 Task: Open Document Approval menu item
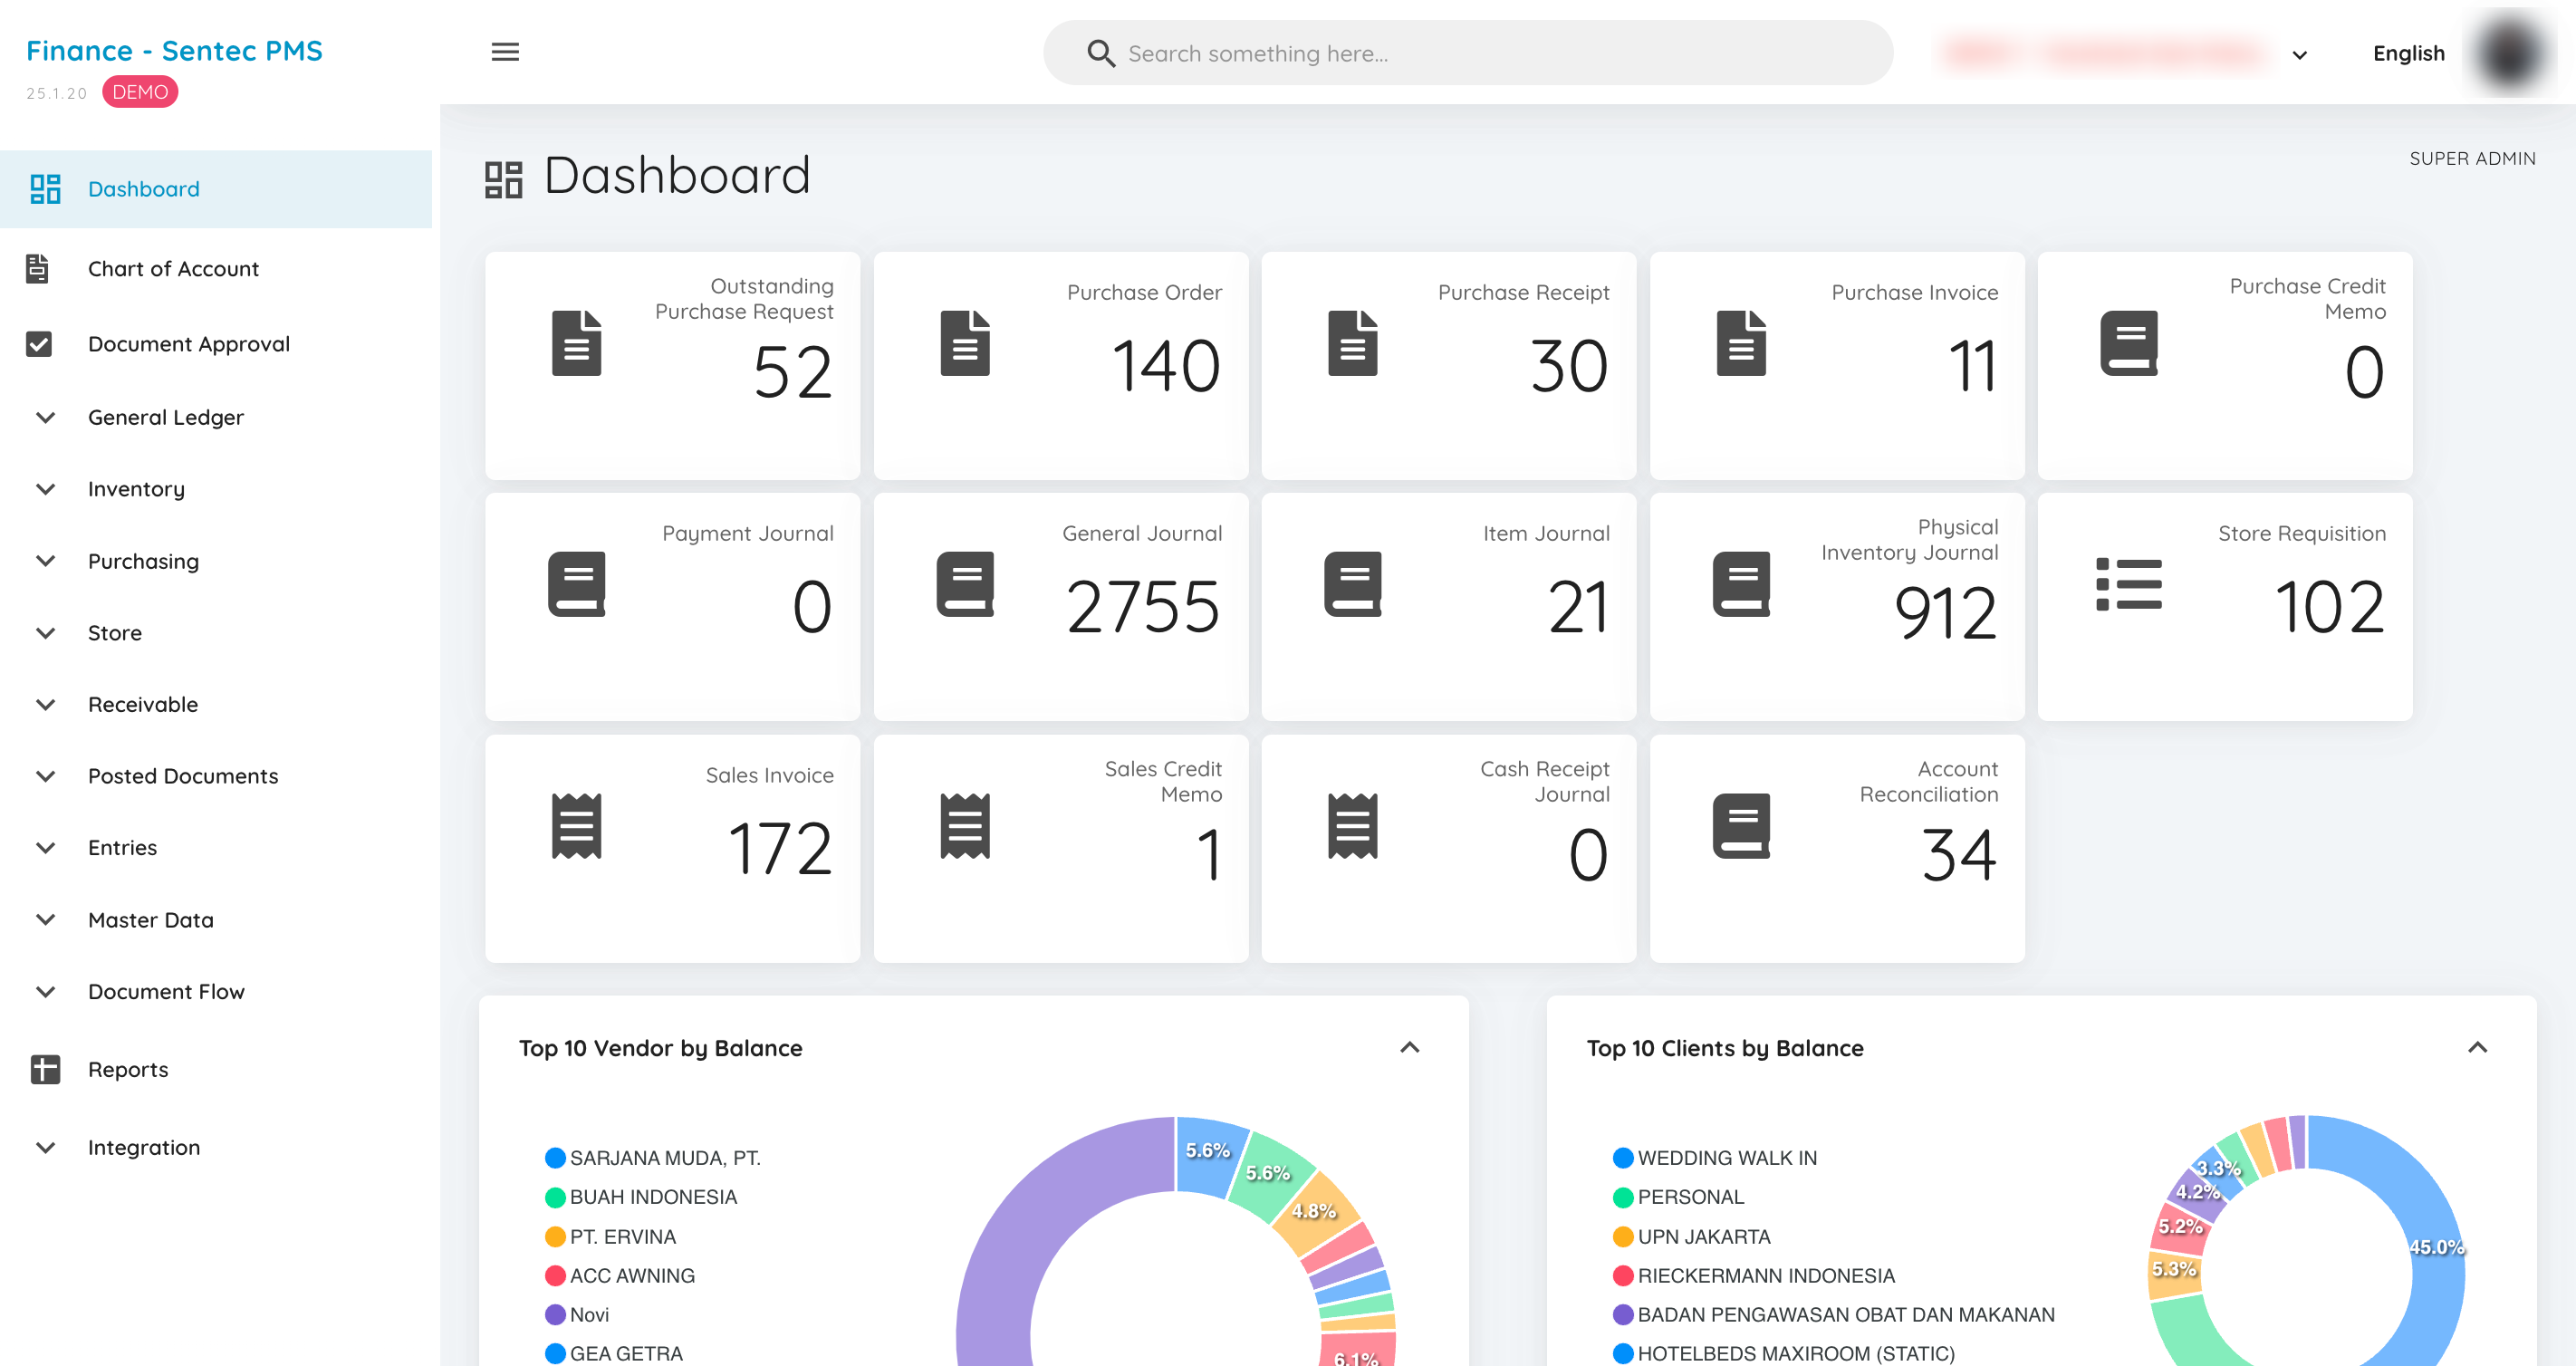[x=216, y=344]
